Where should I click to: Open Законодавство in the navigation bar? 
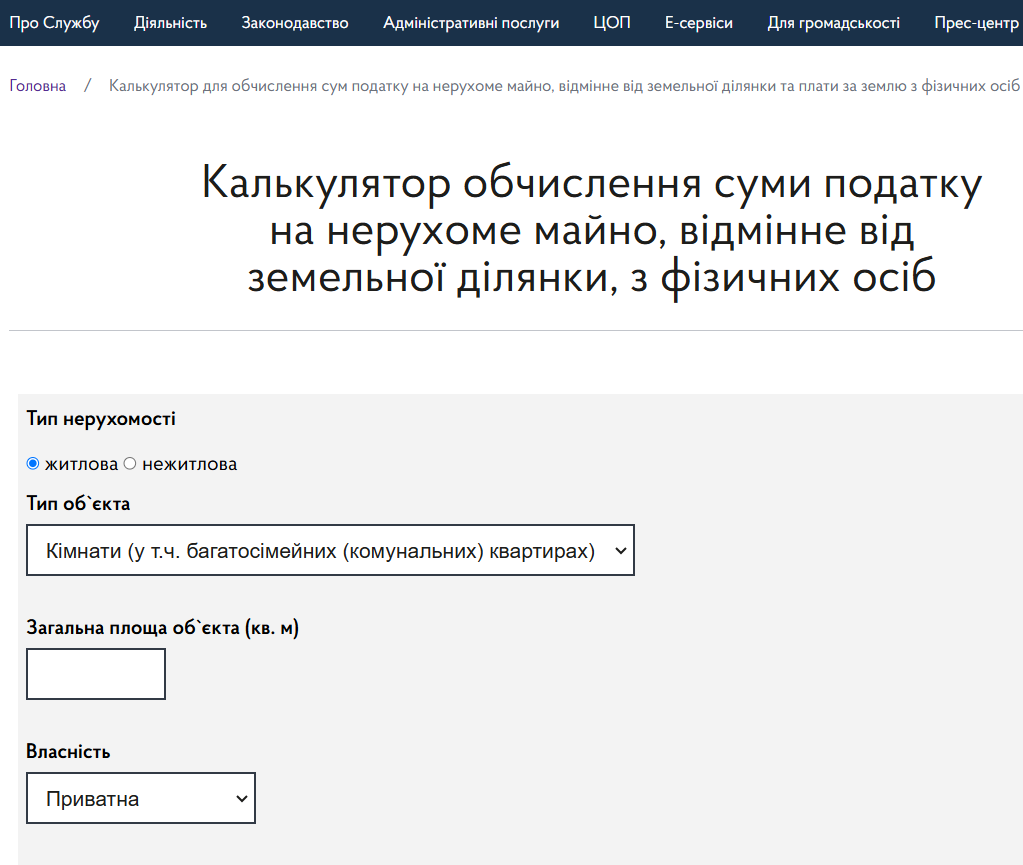click(x=295, y=23)
